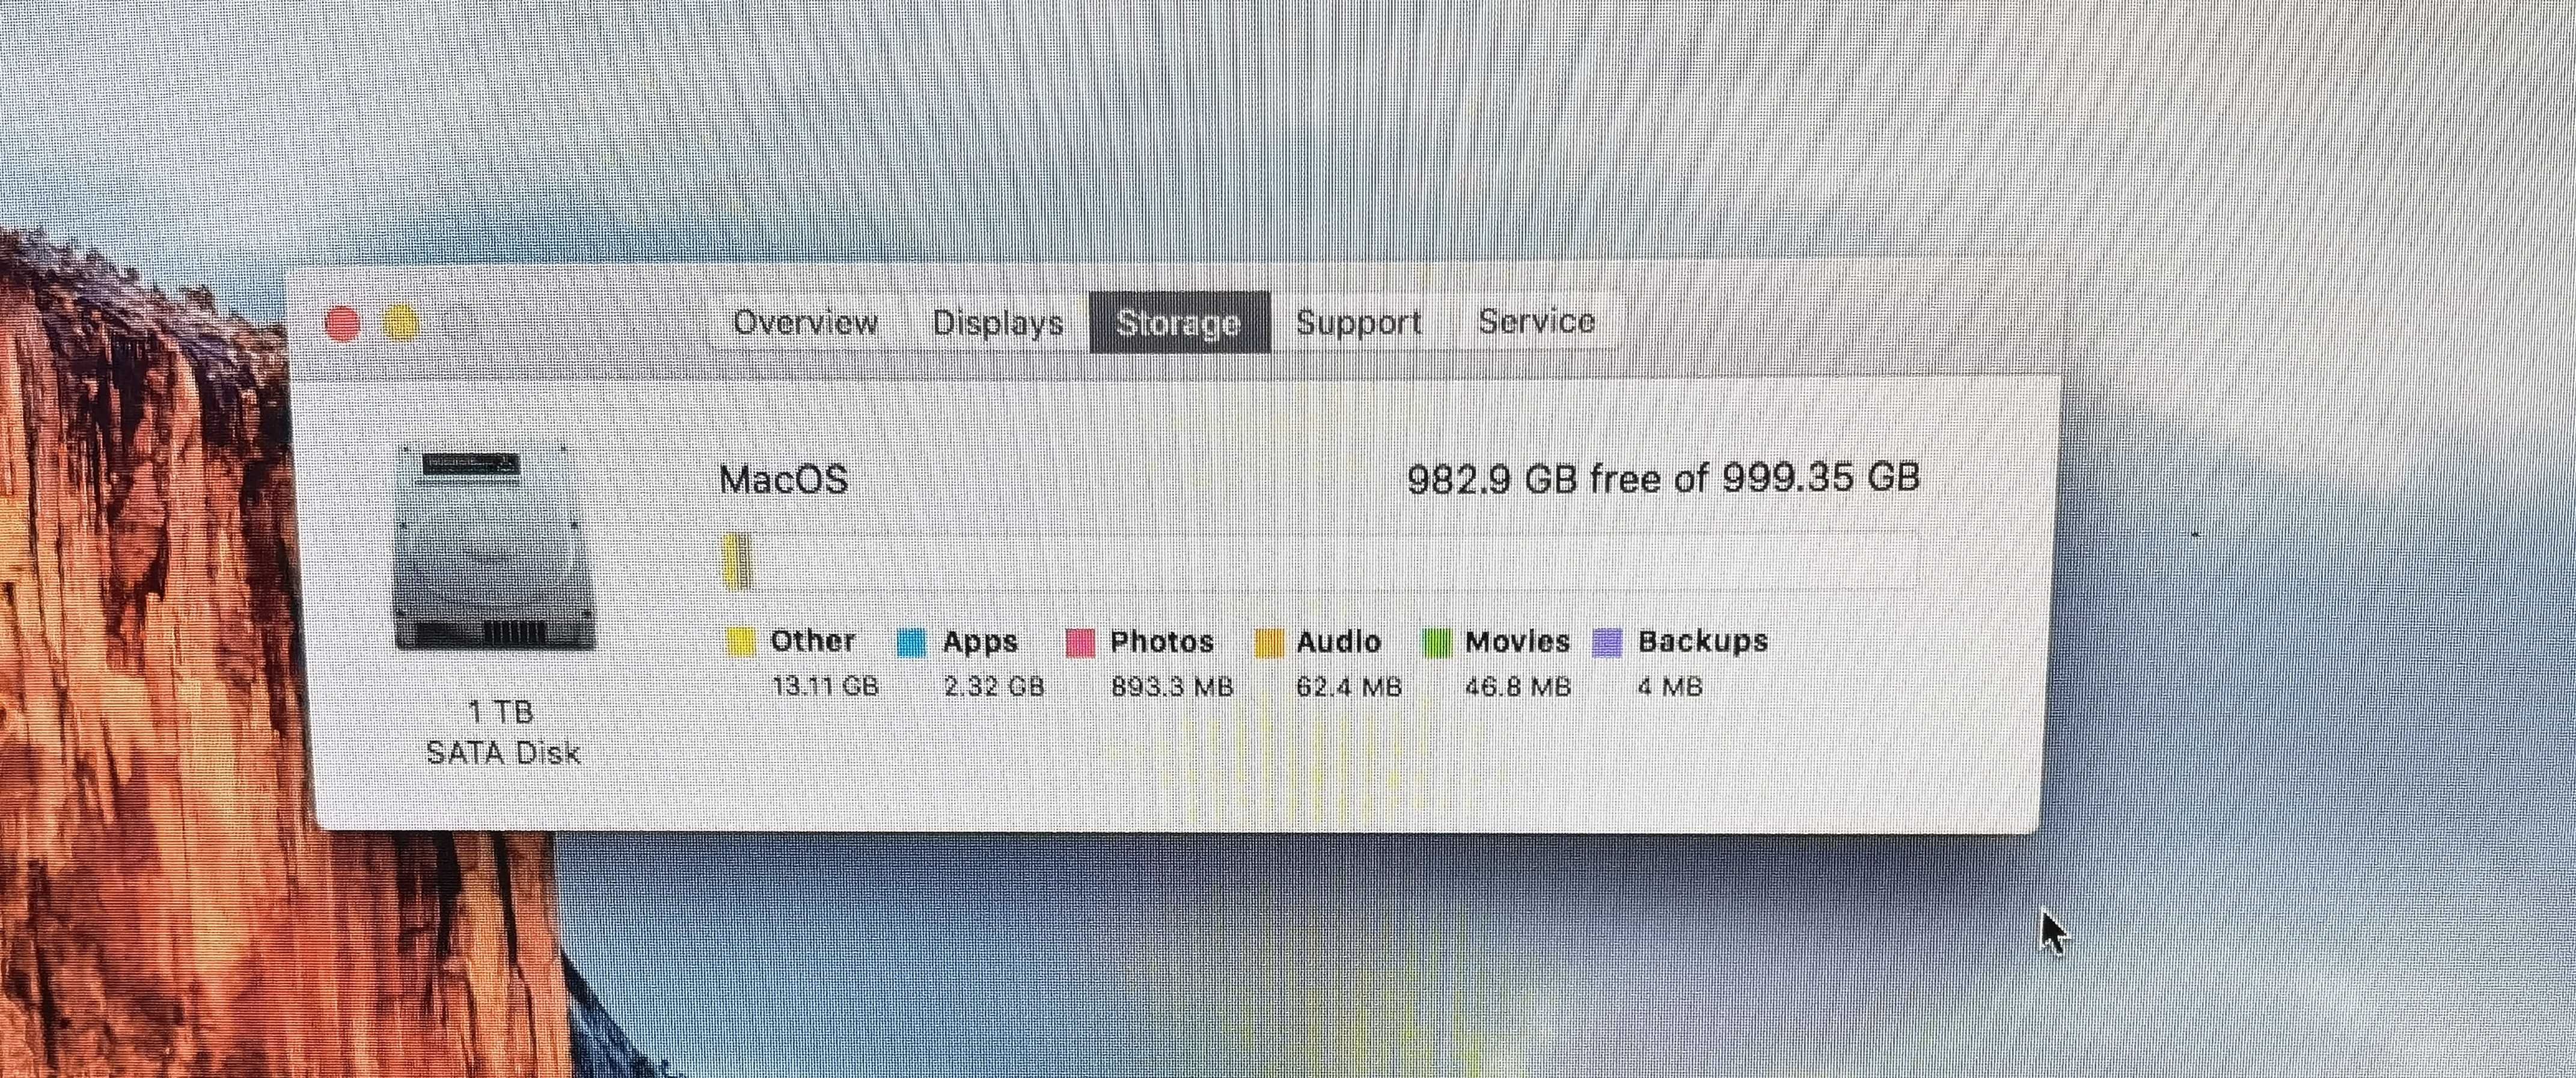Click the 982.9 GB free of 999.35 GB text
The image size is (2576, 1078).
pos(1663,478)
